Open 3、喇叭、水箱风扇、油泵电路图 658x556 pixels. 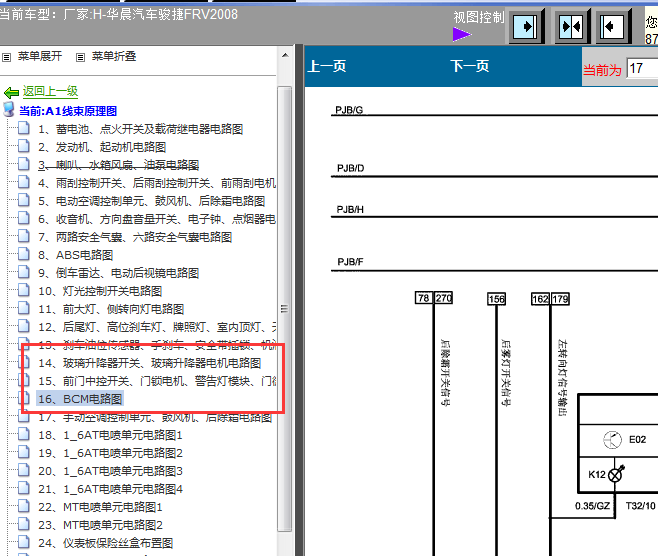pos(118,165)
